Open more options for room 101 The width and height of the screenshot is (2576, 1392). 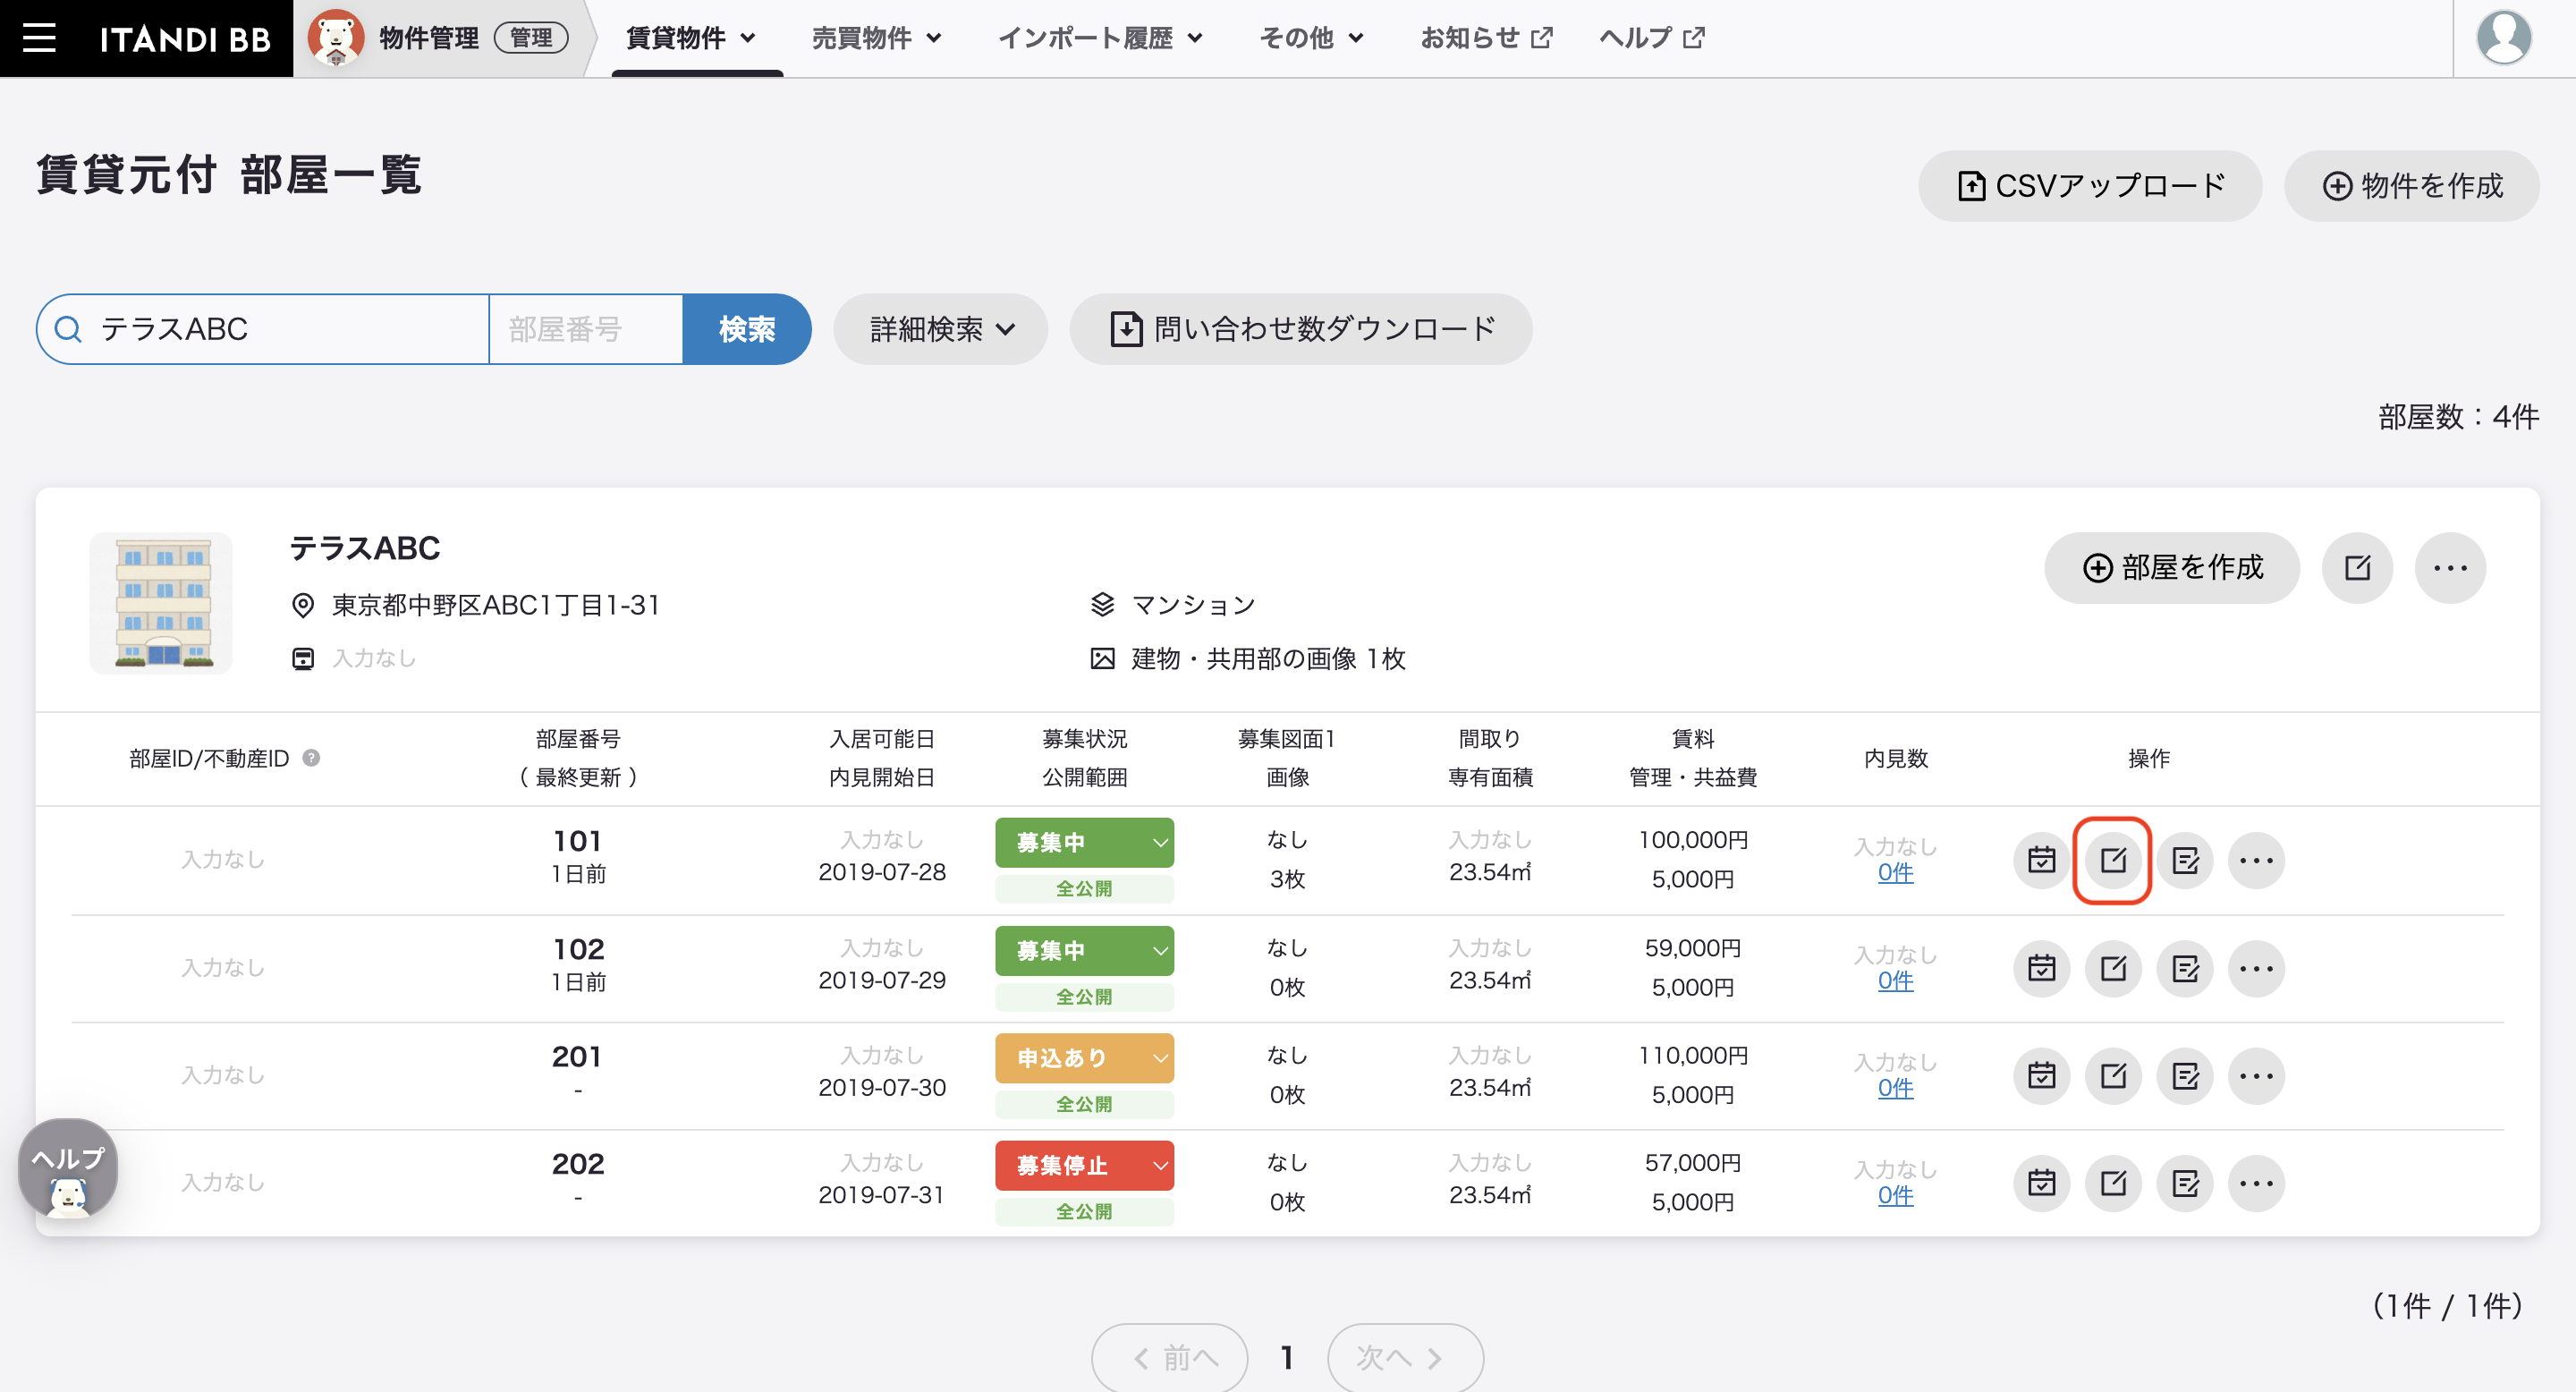(x=2256, y=860)
